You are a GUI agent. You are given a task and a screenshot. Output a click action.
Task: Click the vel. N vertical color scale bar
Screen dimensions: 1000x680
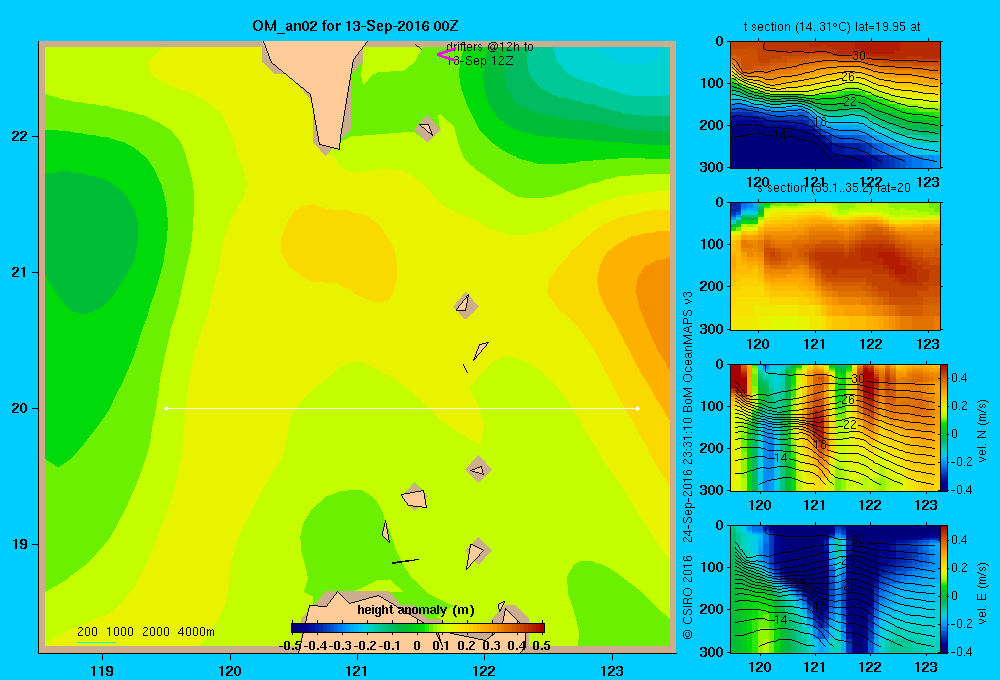point(945,427)
